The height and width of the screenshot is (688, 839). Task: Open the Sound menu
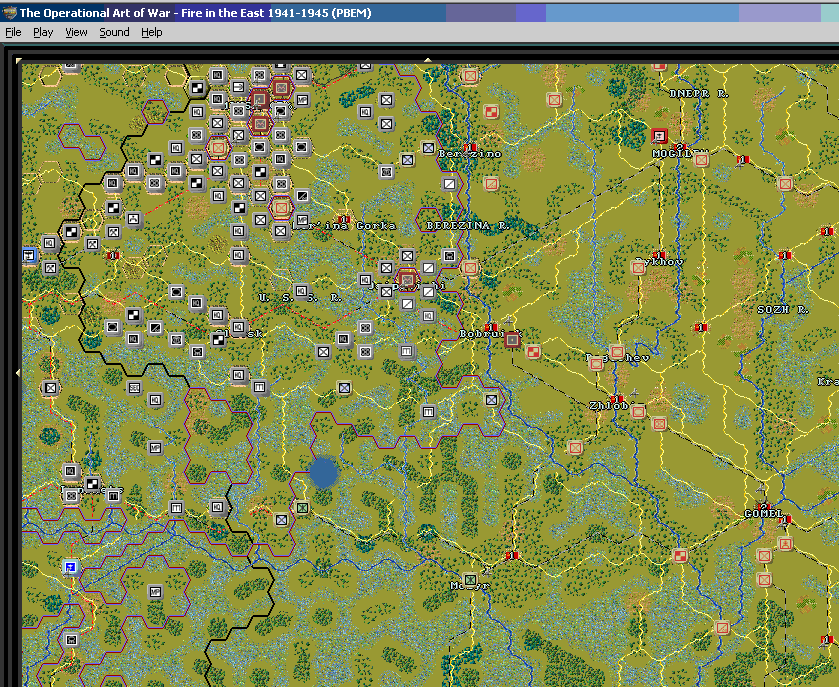(x=114, y=33)
